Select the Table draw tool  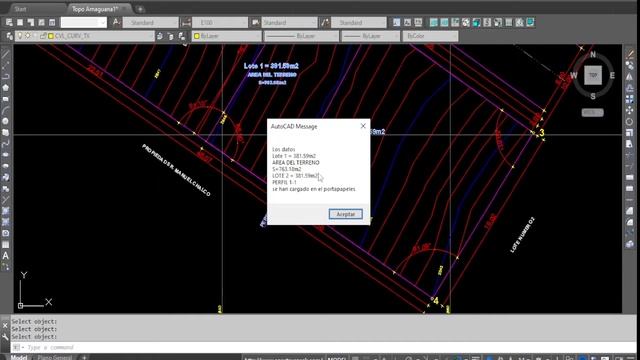pyautogui.click(x=5, y=244)
